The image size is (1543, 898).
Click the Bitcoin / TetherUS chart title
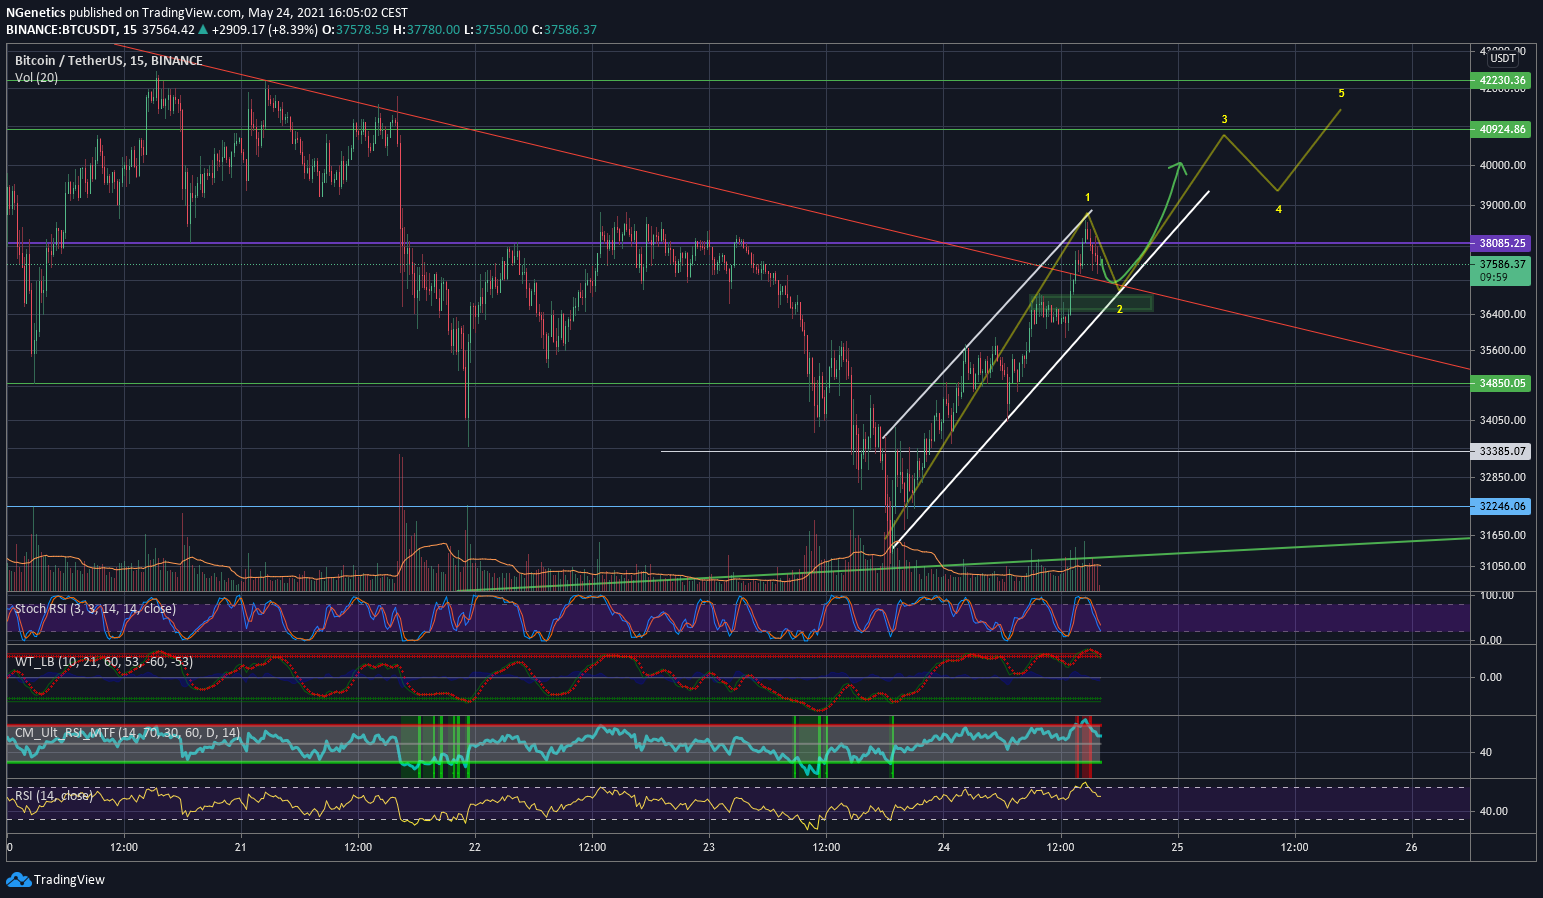(x=108, y=61)
